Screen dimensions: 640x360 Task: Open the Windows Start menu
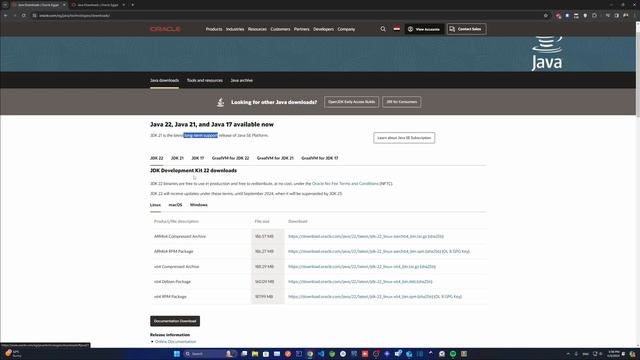177,353
